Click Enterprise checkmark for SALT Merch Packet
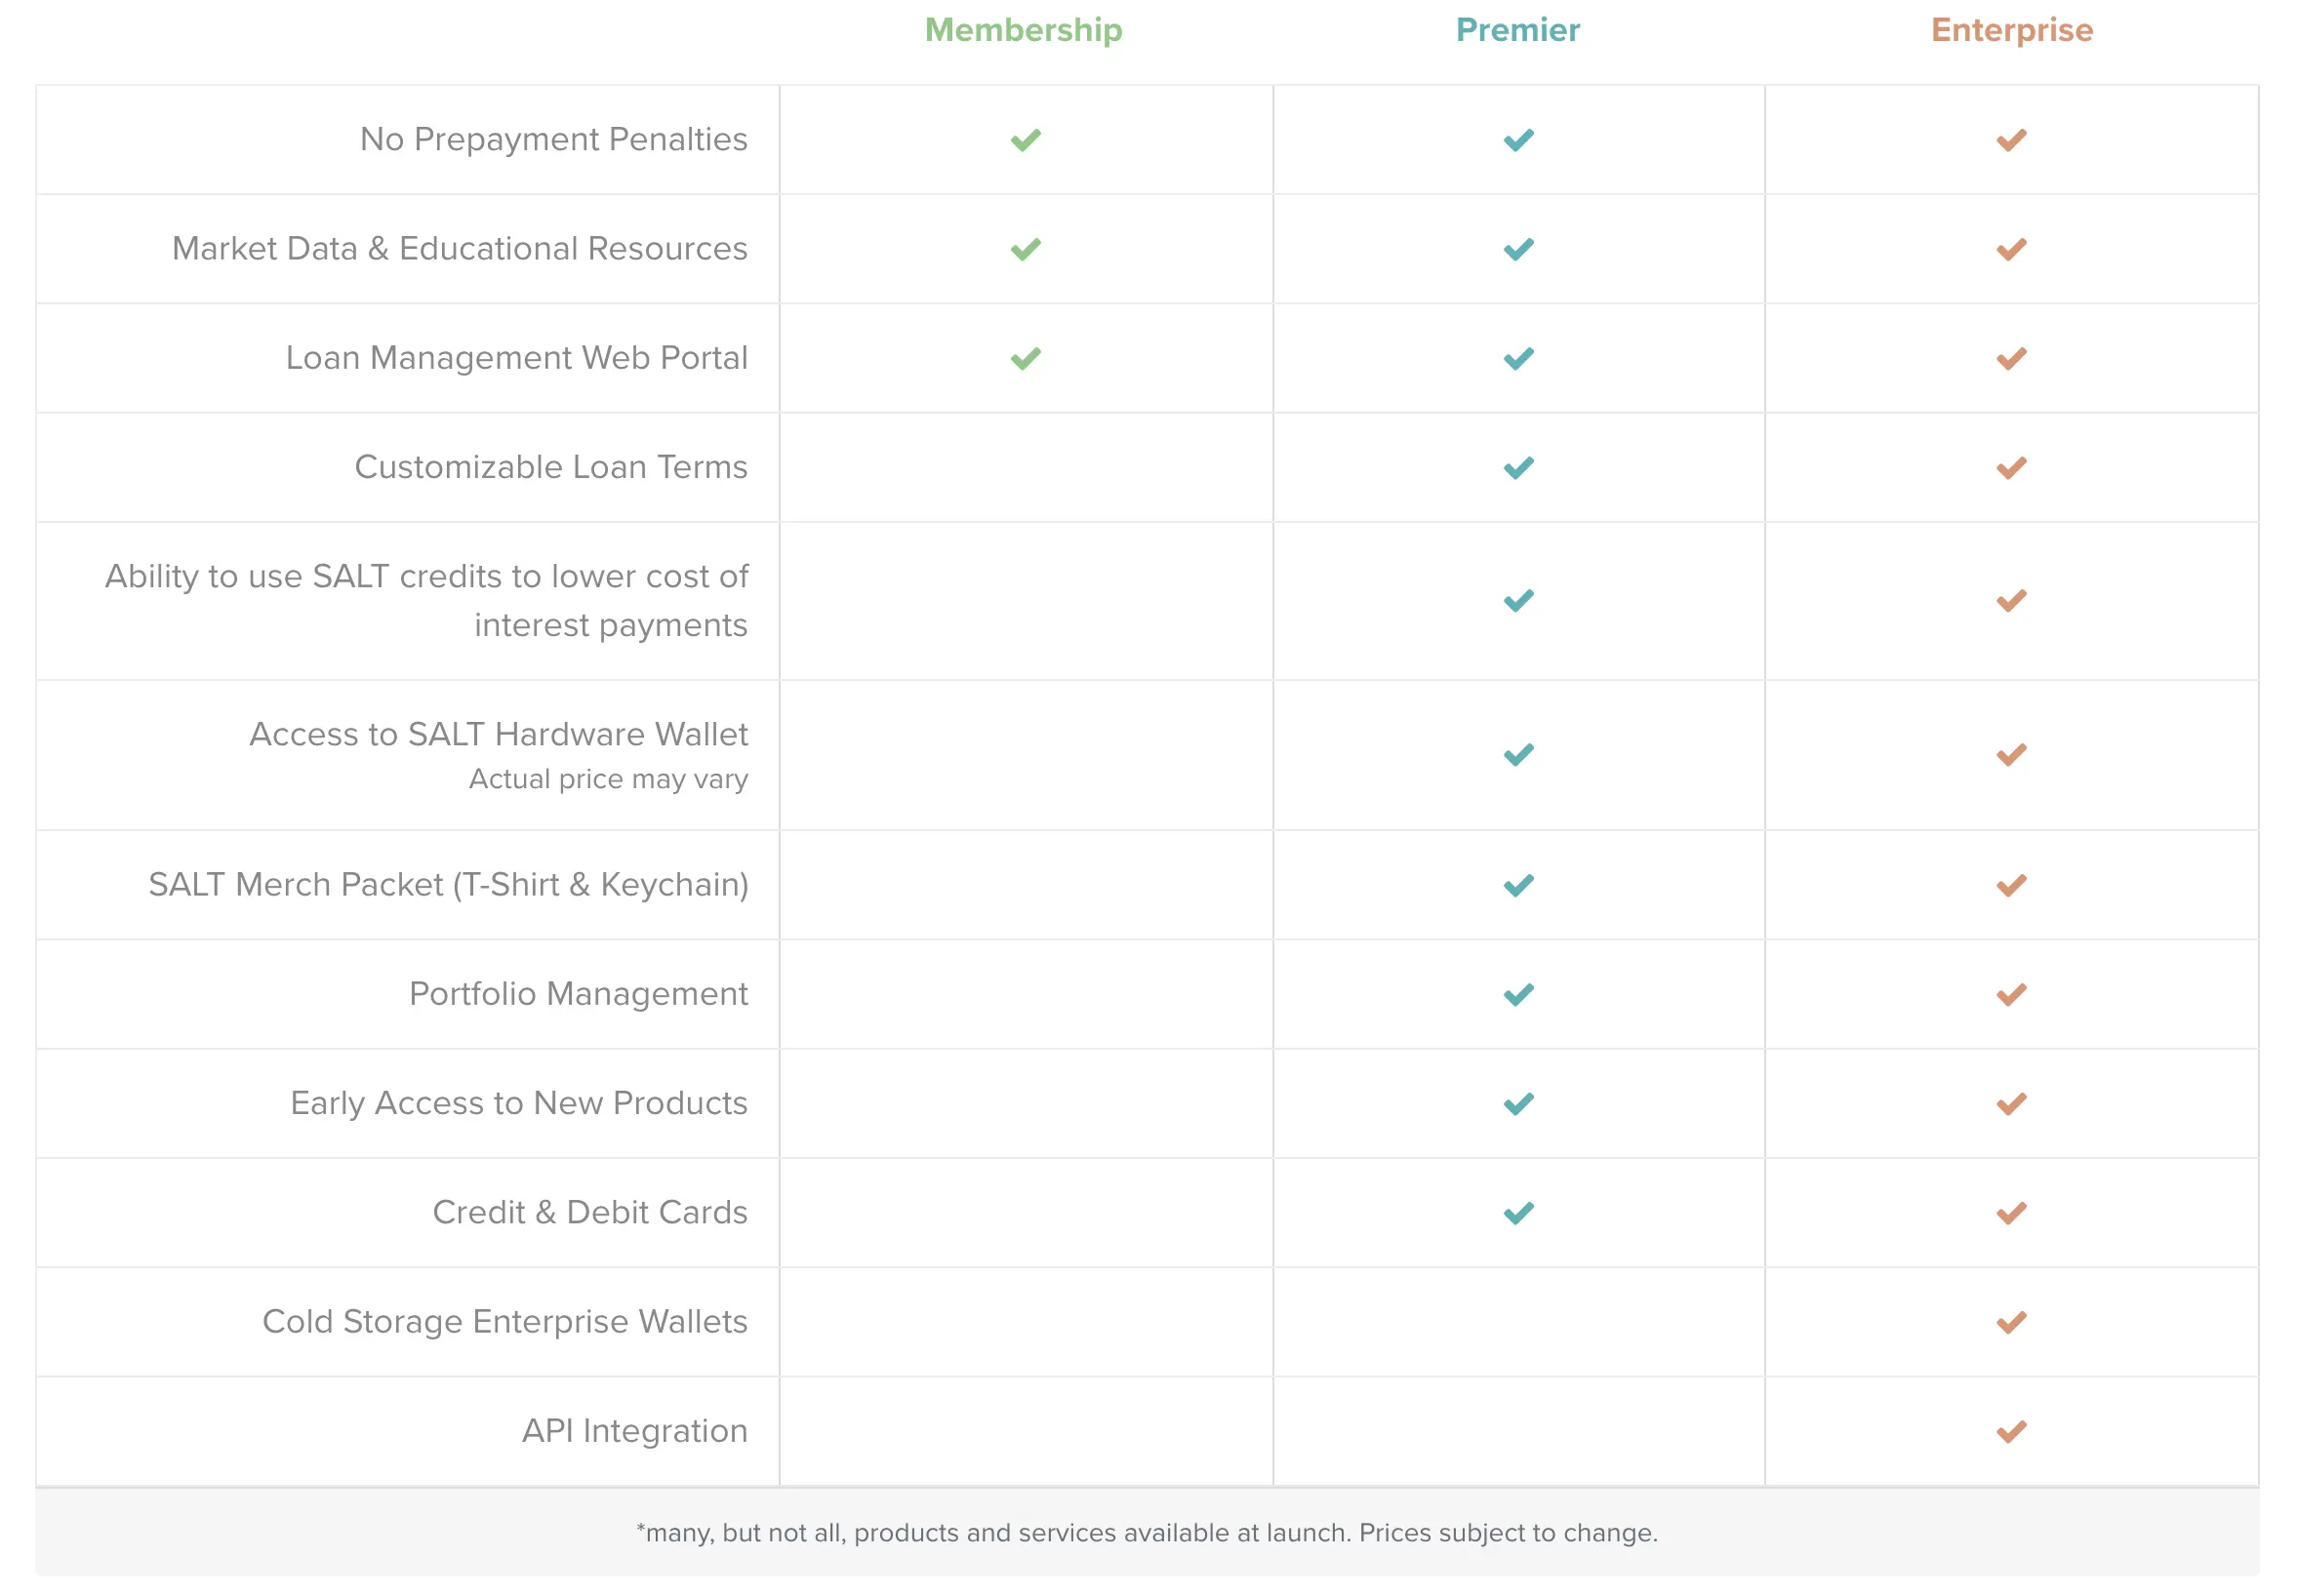Image resolution: width=2297 pixels, height=1596 pixels. tap(2011, 885)
